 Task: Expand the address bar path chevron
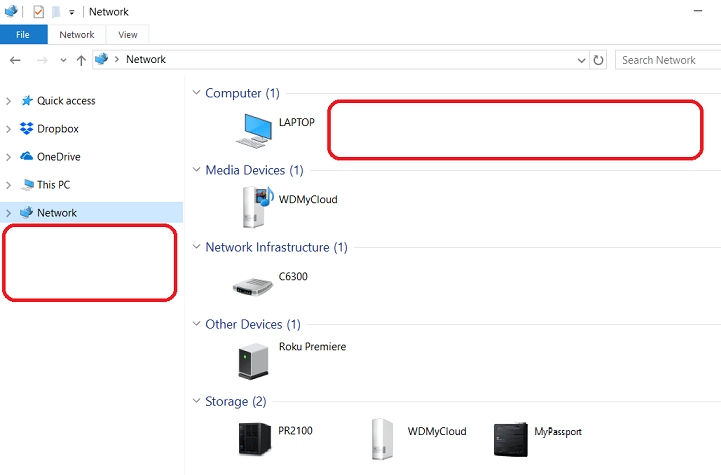(x=117, y=59)
